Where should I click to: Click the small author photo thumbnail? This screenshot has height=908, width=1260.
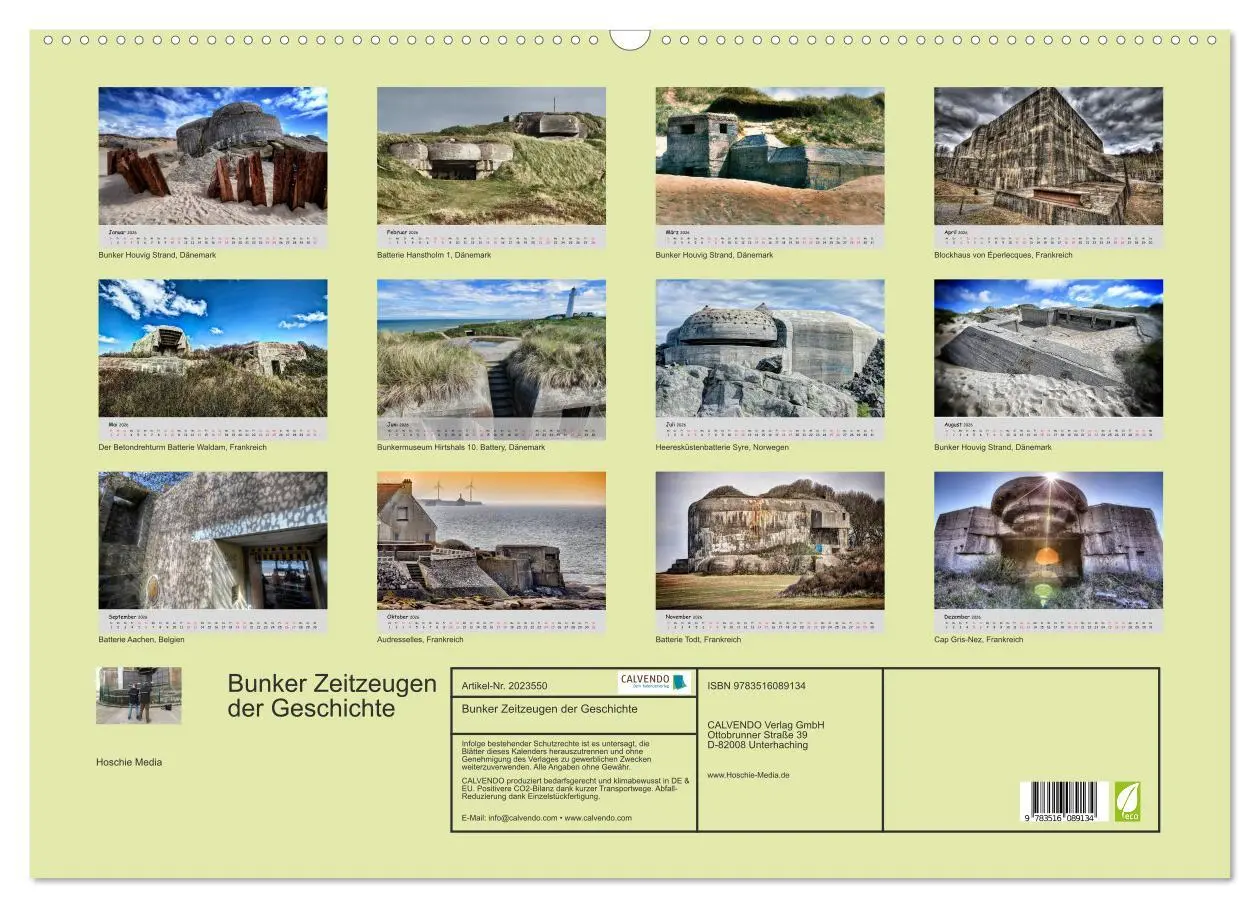[x=139, y=695]
